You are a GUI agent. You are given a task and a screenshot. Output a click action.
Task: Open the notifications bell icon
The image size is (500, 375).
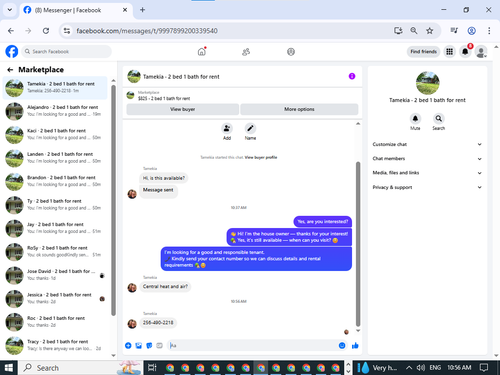(x=465, y=52)
